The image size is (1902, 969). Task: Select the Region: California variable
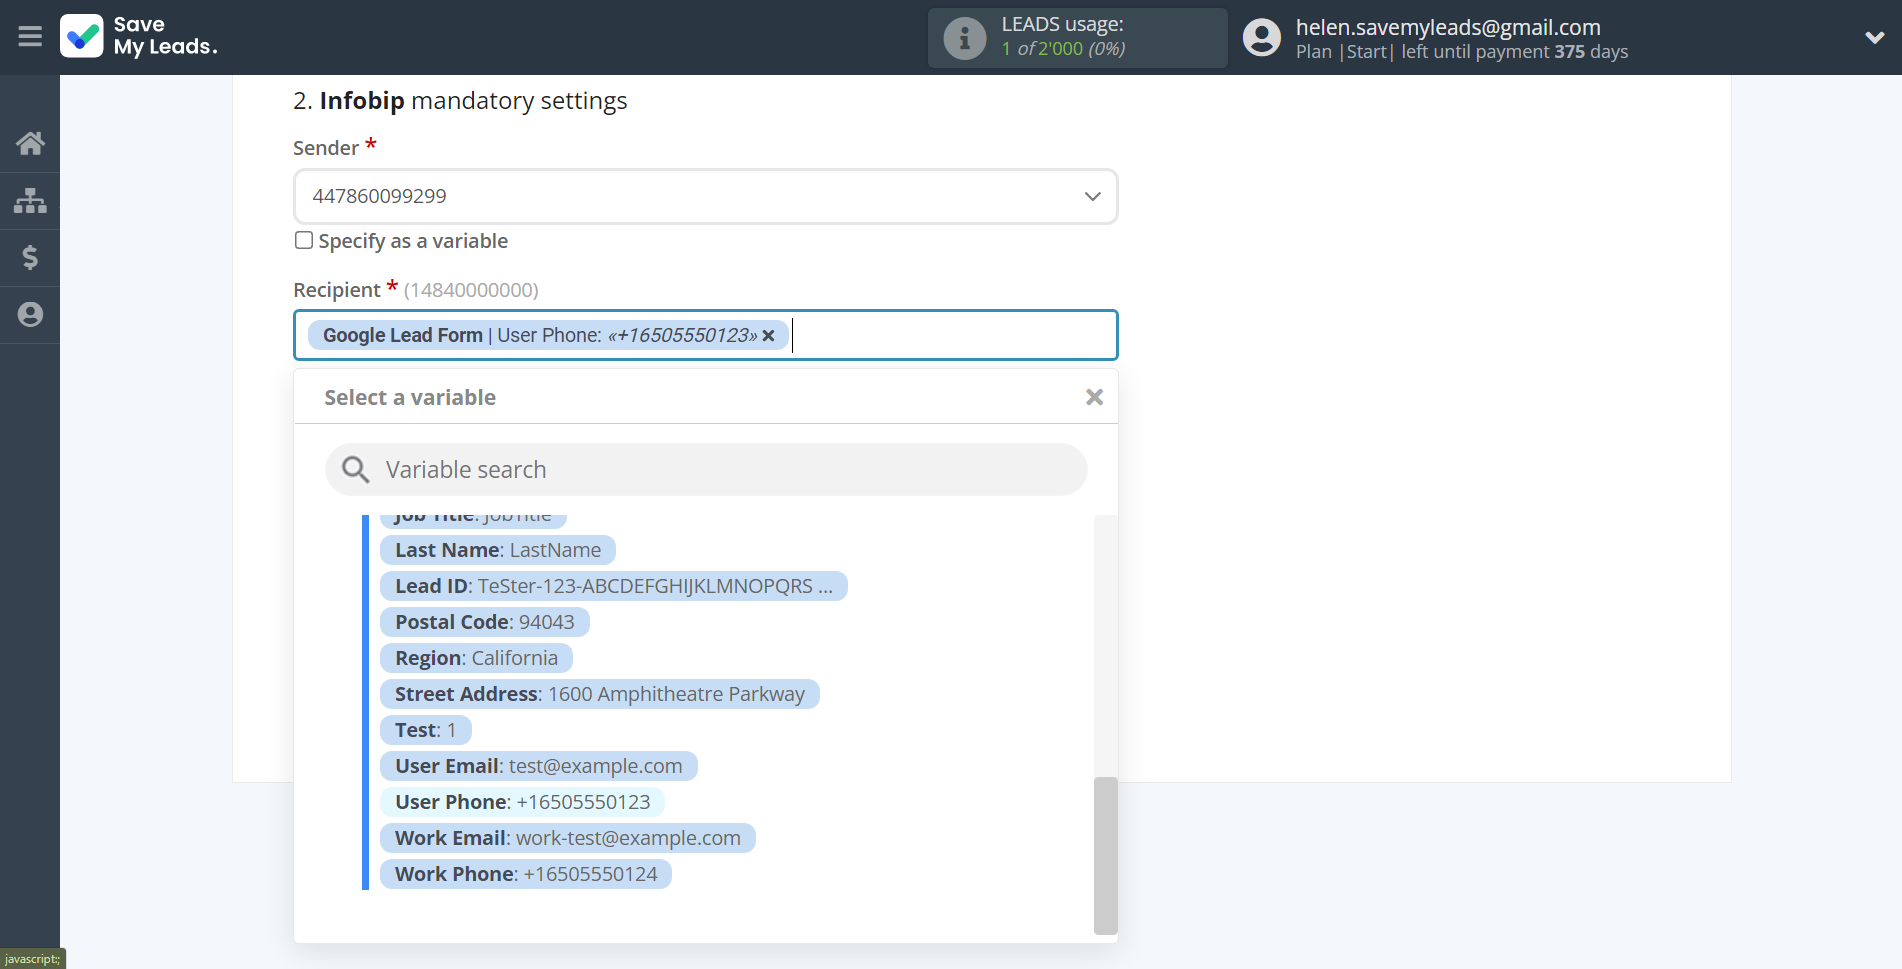(x=476, y=658)
